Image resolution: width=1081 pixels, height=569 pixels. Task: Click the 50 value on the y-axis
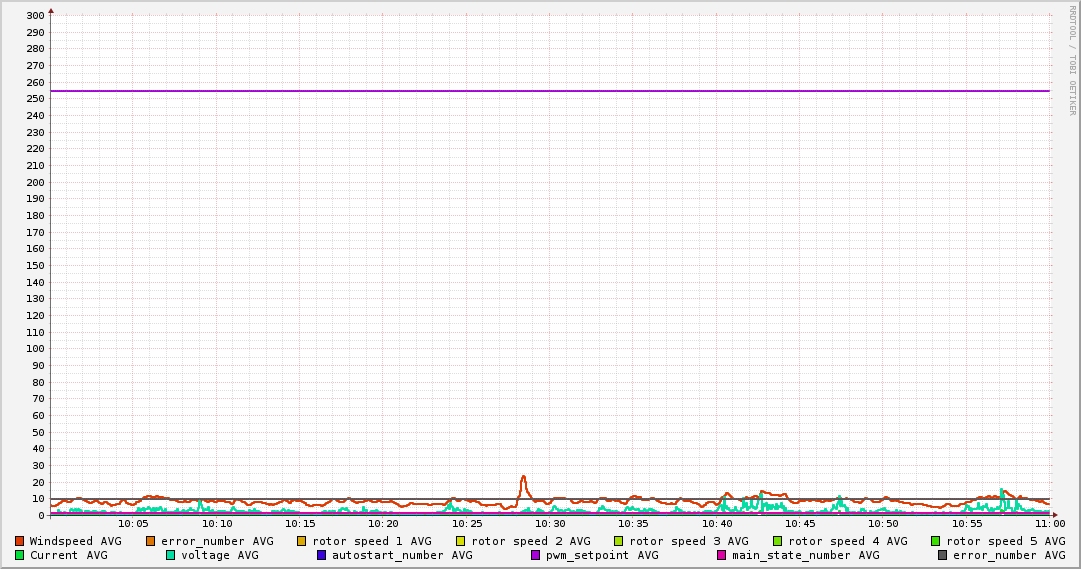(x=38, y=432)
